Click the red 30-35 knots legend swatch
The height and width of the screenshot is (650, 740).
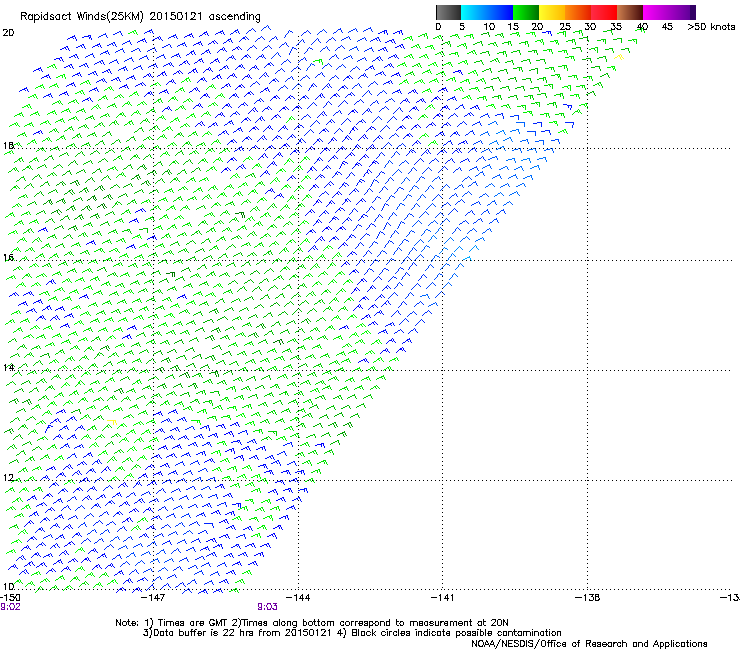(x=604, y=12)
